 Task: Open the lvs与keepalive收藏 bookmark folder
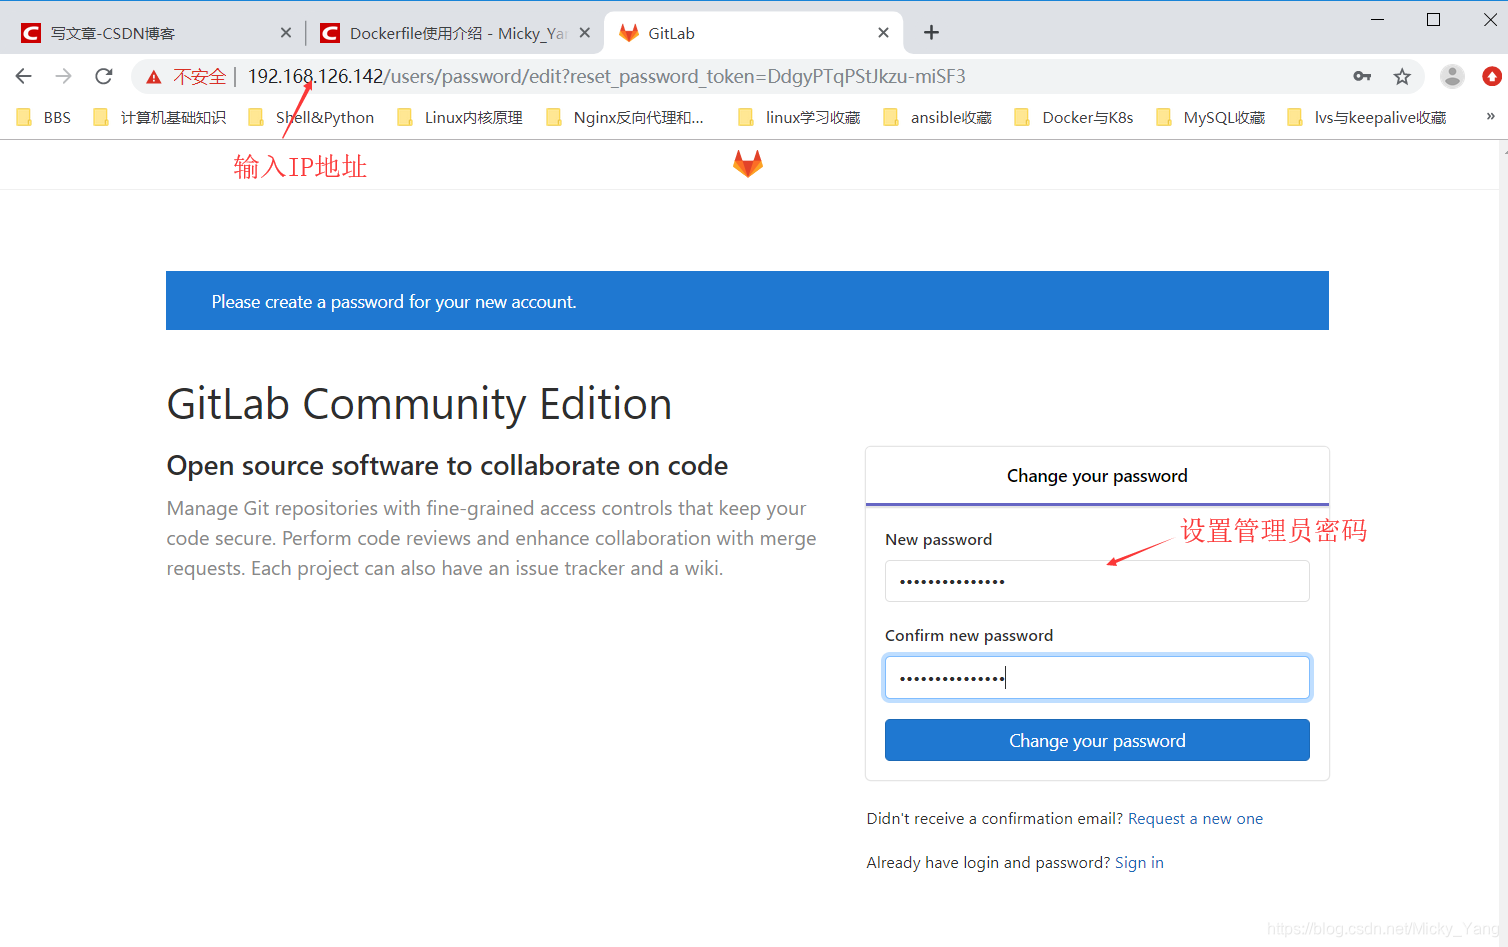click(x=1367, y=117)
